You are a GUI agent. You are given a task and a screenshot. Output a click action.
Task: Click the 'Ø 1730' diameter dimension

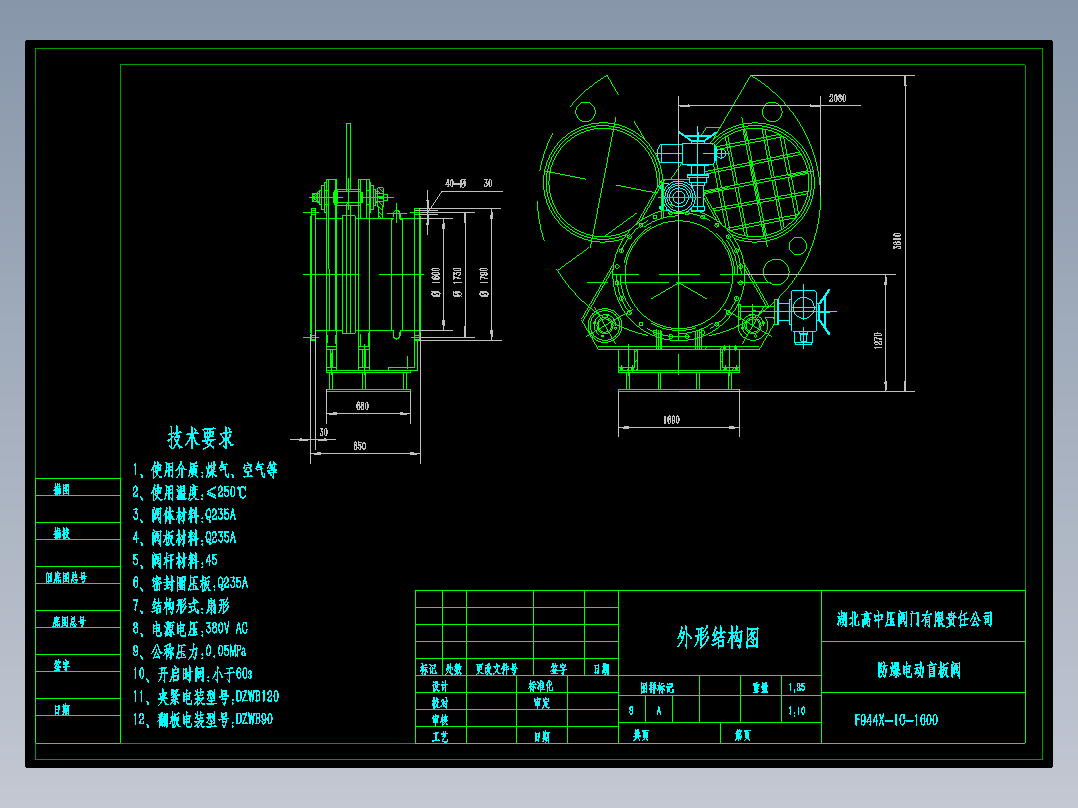pyautogui.click(x=457, y=282)
